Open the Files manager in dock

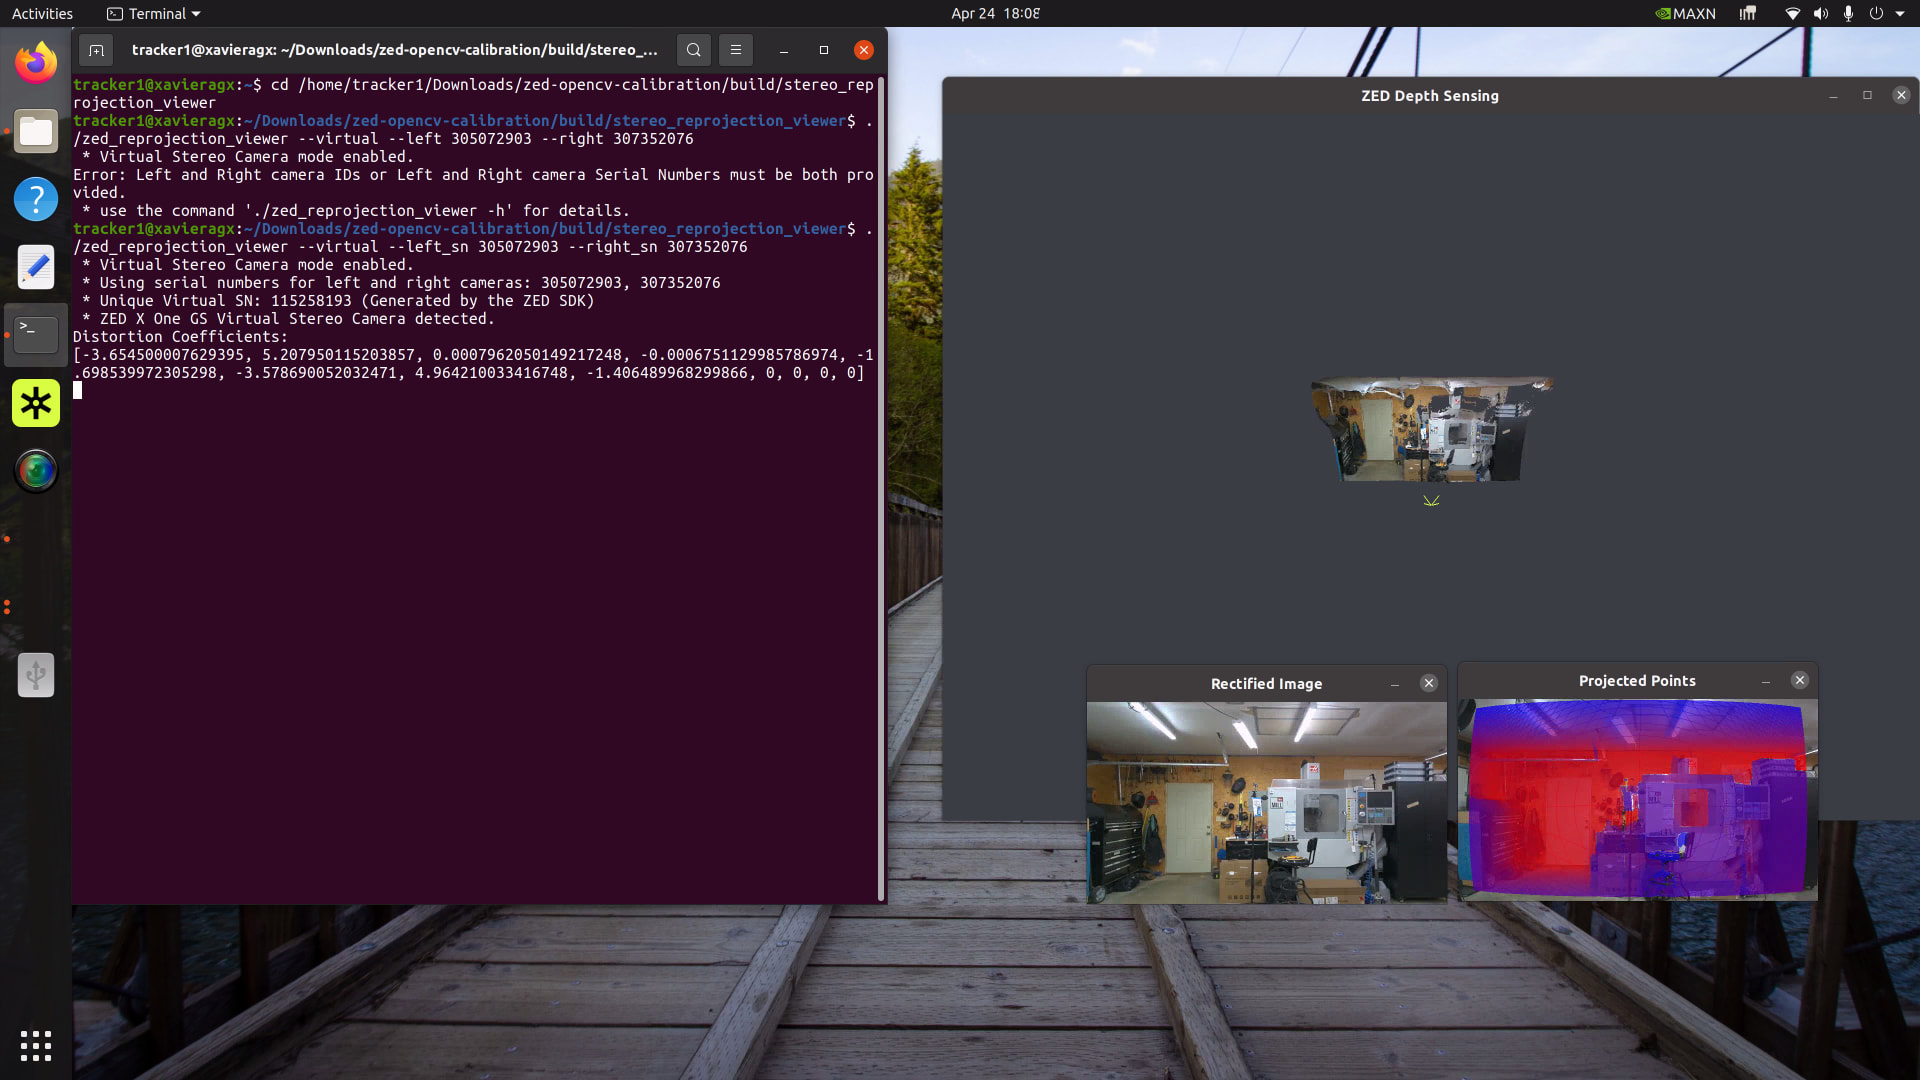pos(36,131)
